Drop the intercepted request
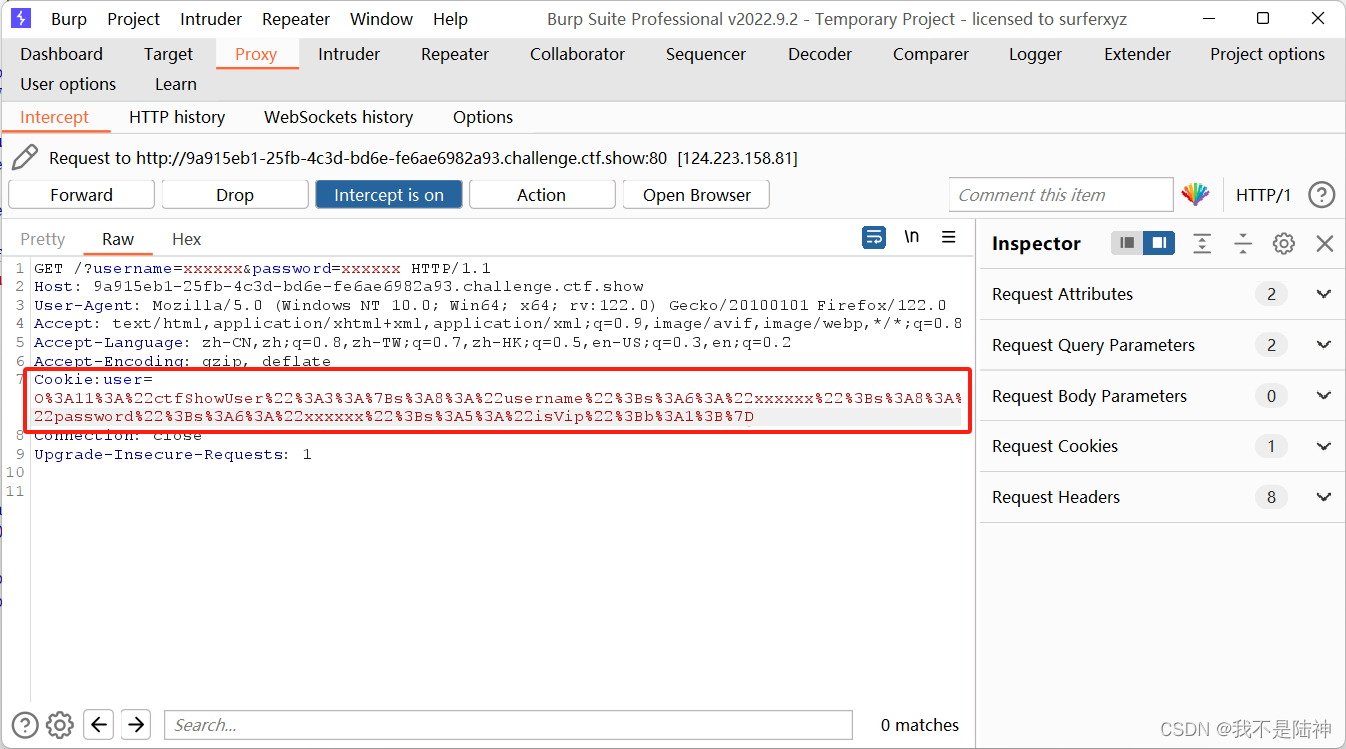Viewport: 1346px width, 749px height. [235, 195]
